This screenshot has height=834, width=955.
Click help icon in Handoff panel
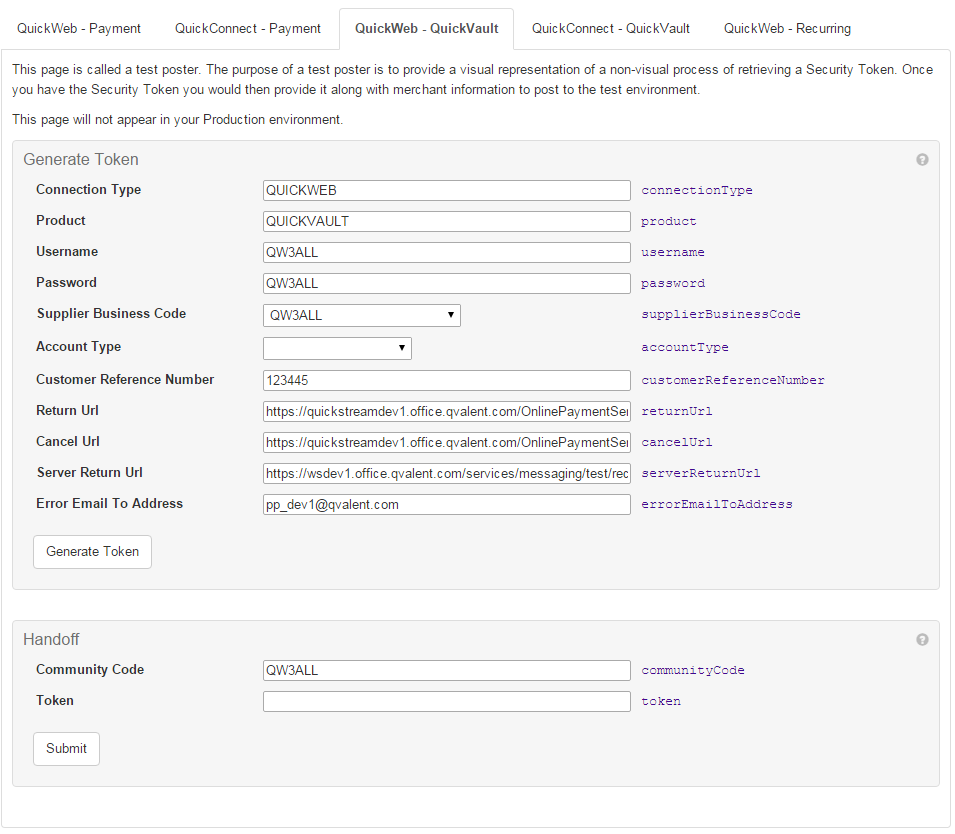click(922, 640)
